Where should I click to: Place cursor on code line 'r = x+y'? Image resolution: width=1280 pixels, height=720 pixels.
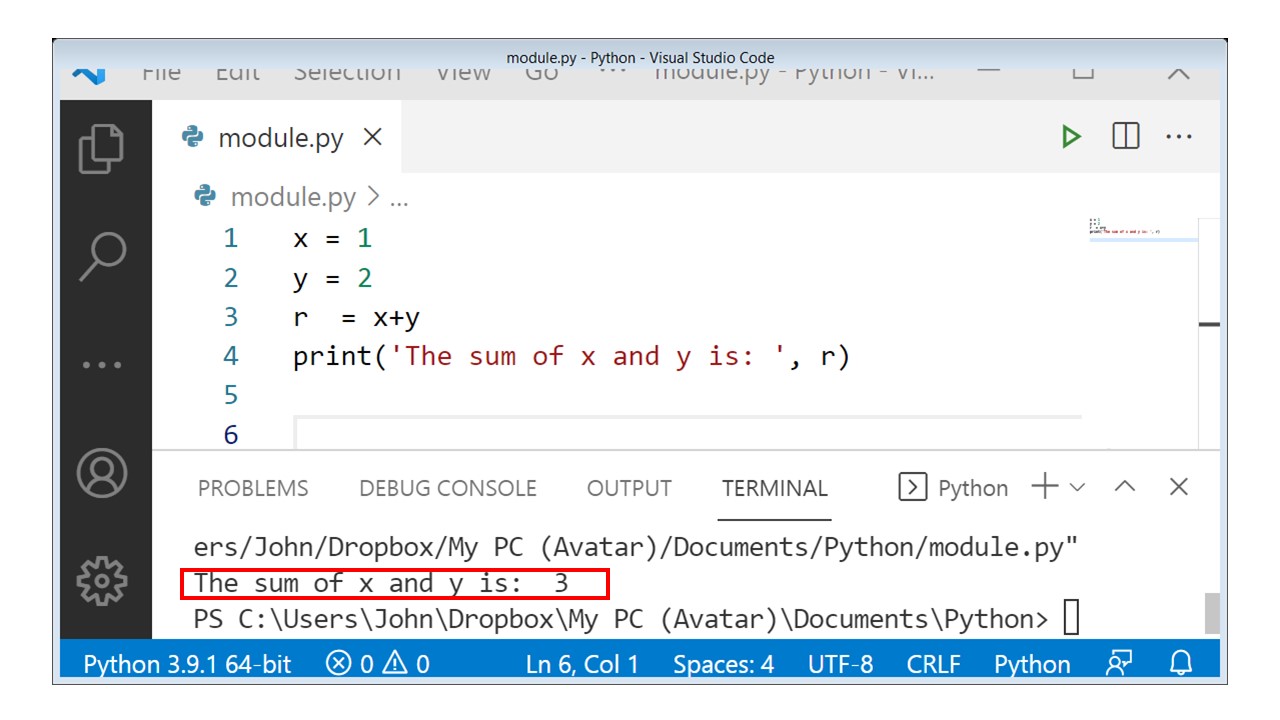356,317
